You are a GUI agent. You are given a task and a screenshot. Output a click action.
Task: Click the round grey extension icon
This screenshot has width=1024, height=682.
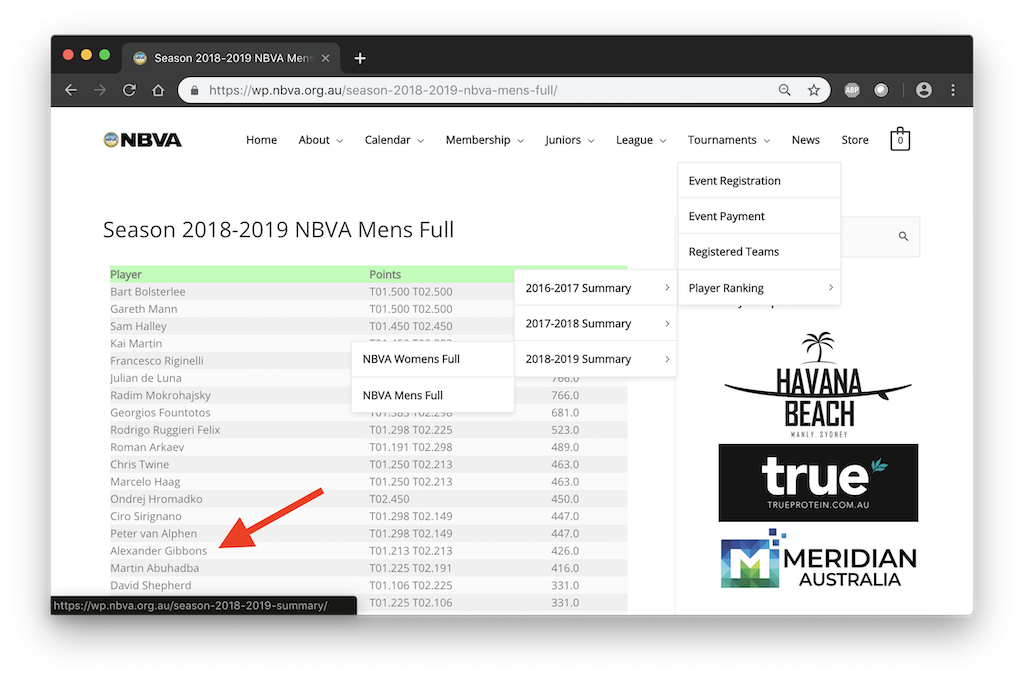click(881, 90)
